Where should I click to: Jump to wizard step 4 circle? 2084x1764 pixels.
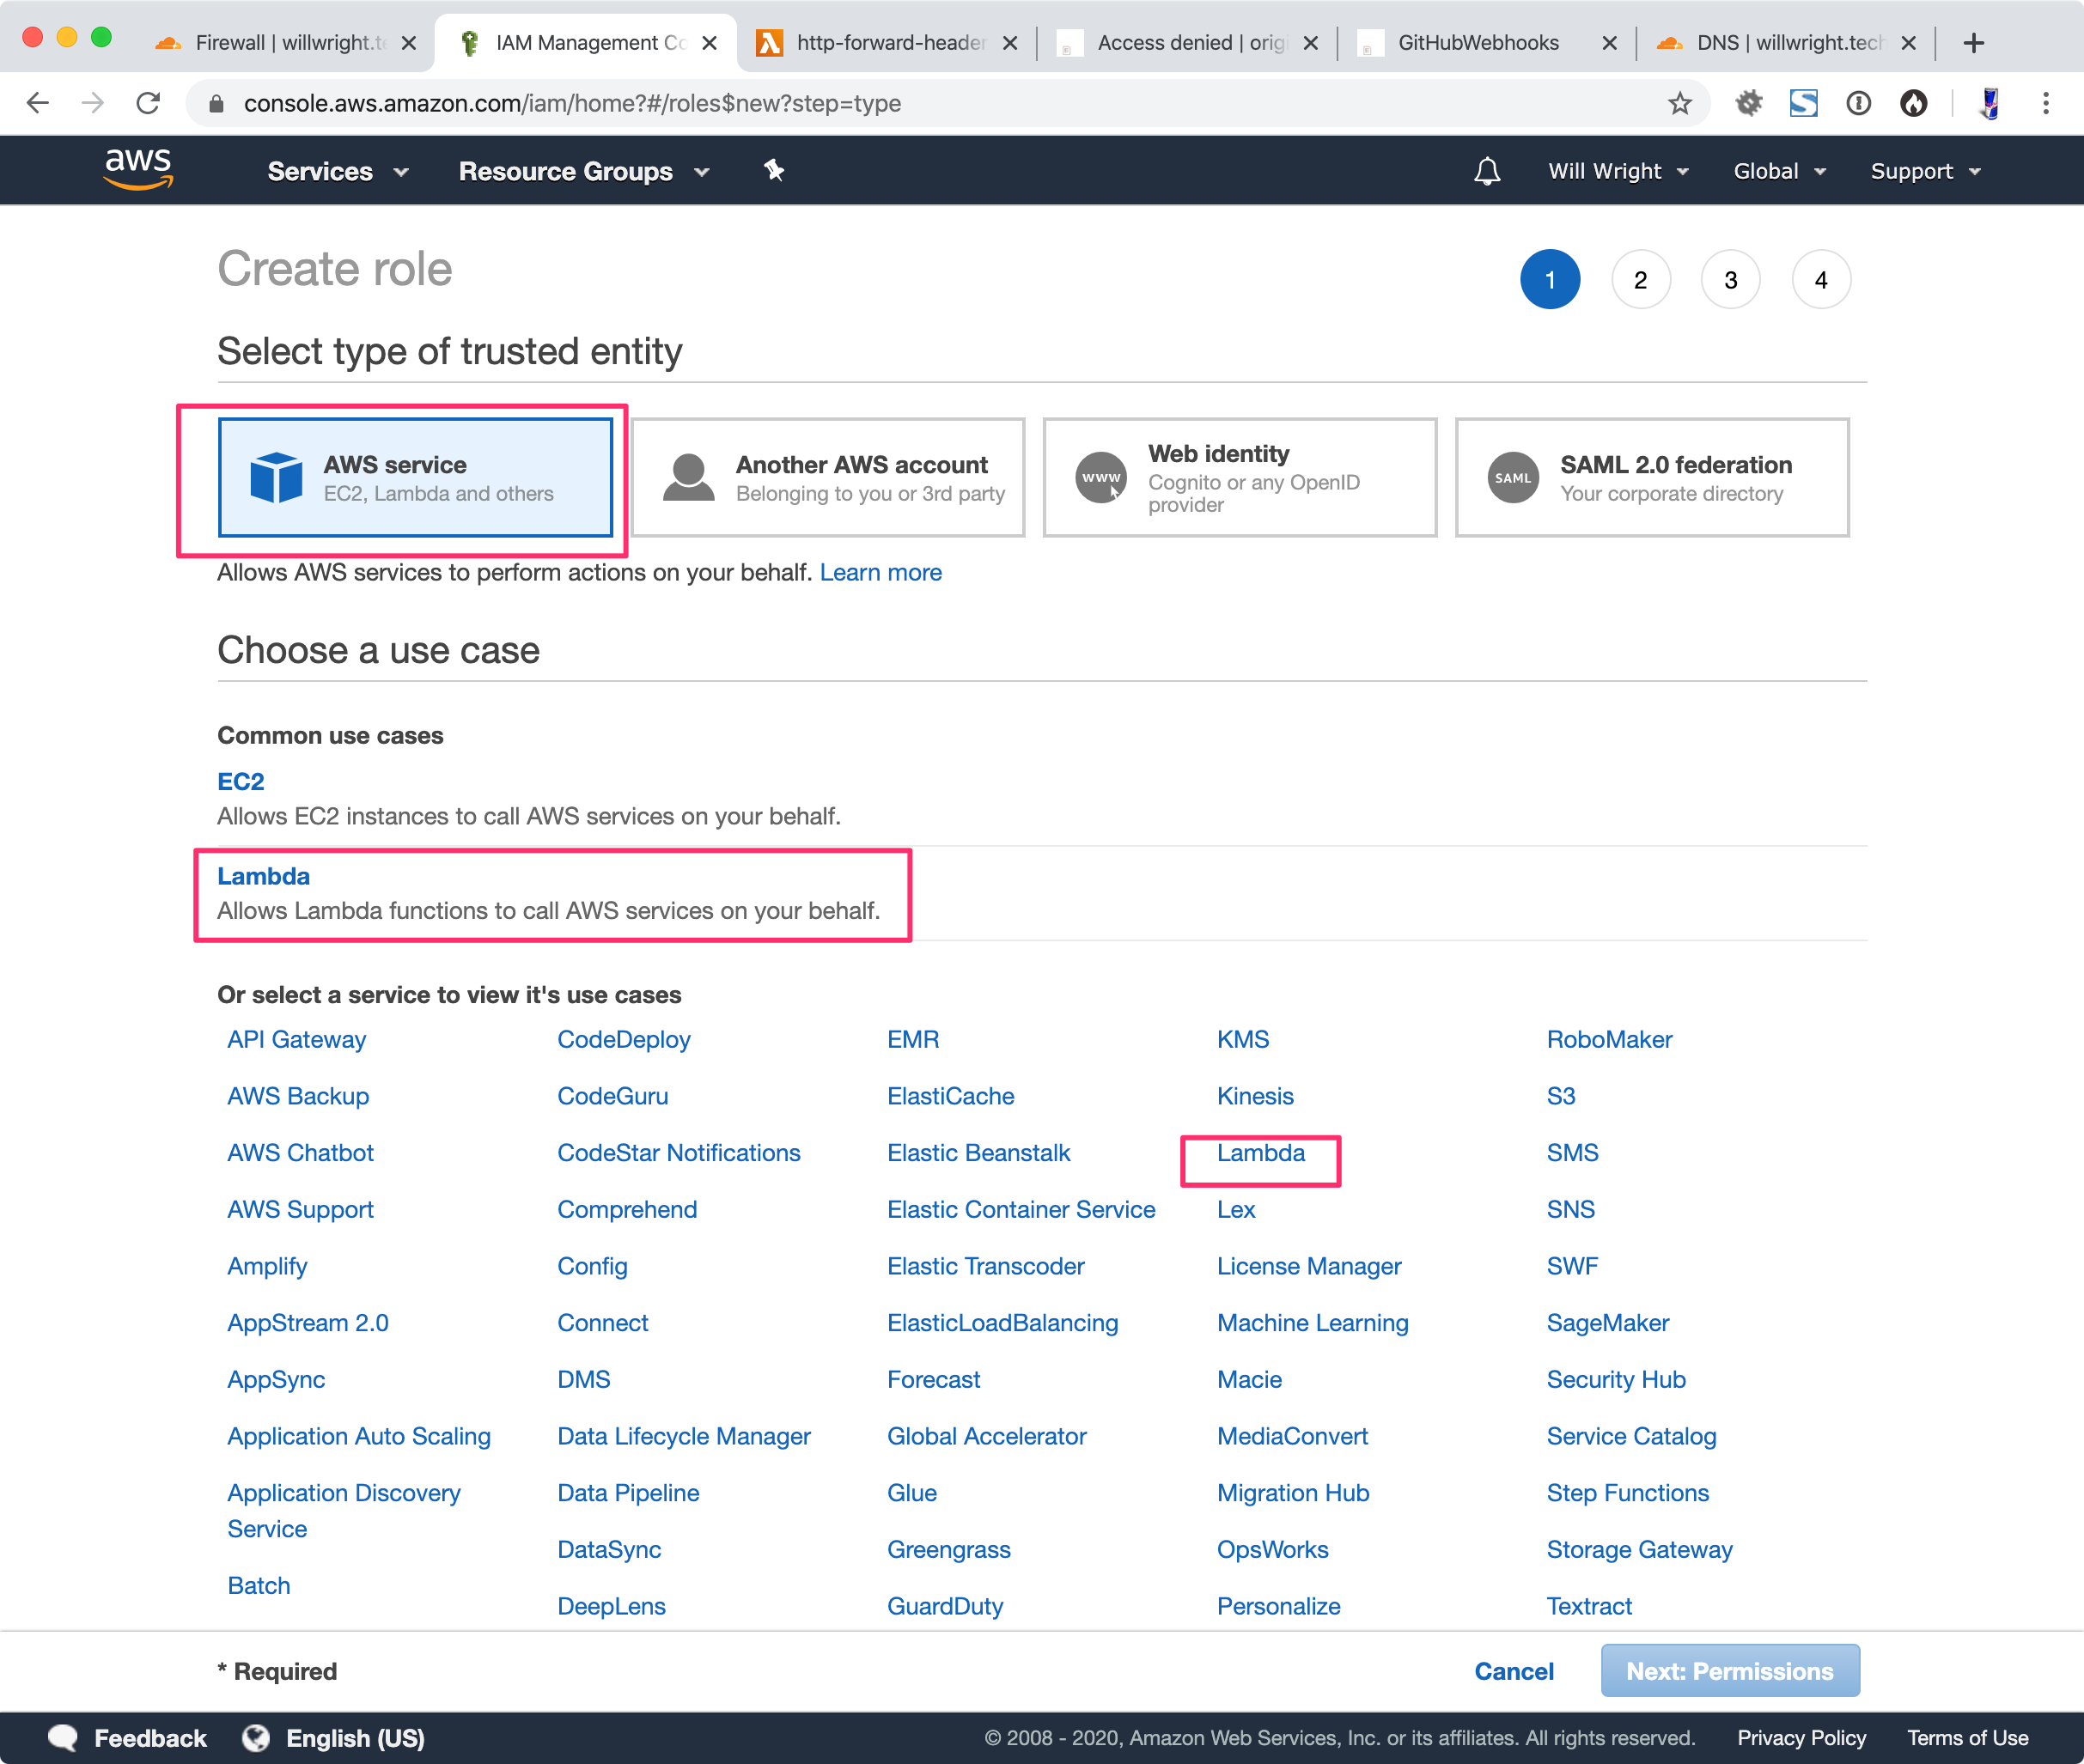point(1821,279)
